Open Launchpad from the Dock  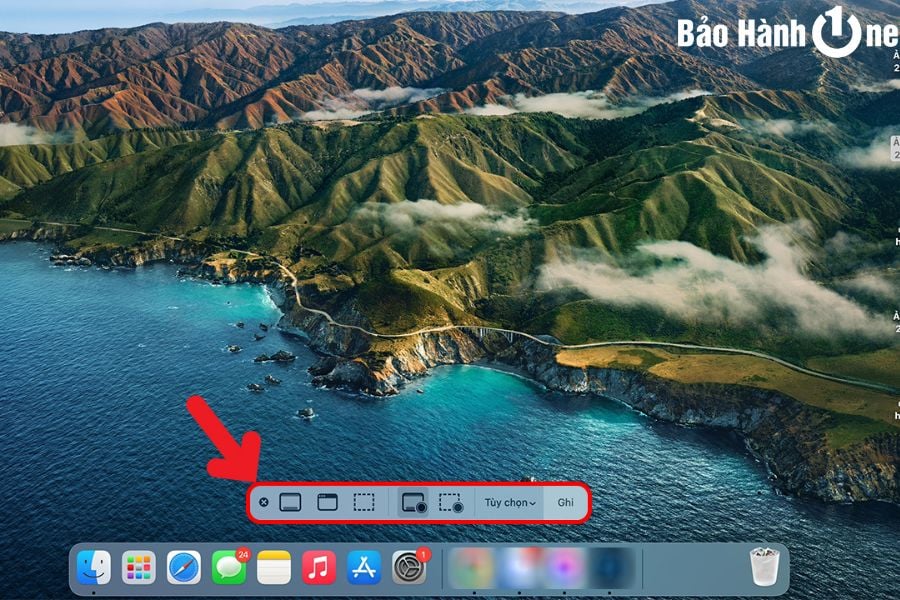[139, 568]
